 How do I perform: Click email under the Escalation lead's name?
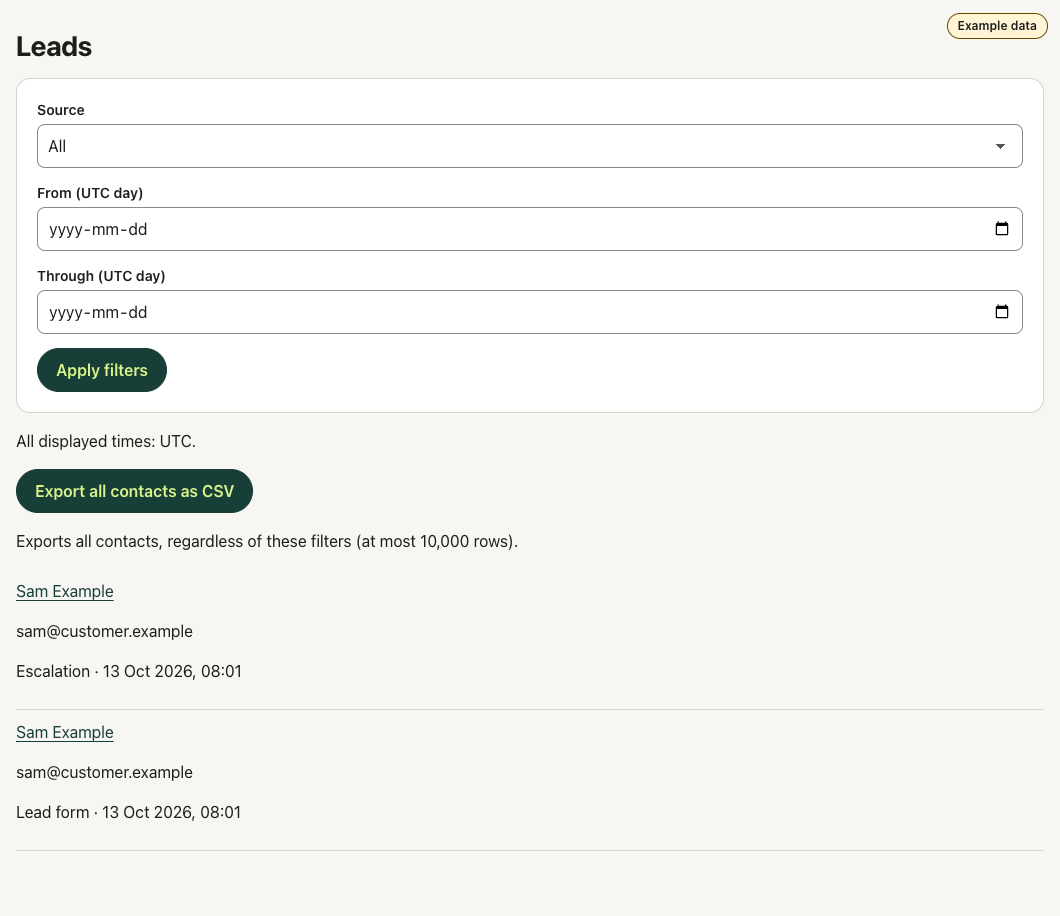tap(104, 631)
